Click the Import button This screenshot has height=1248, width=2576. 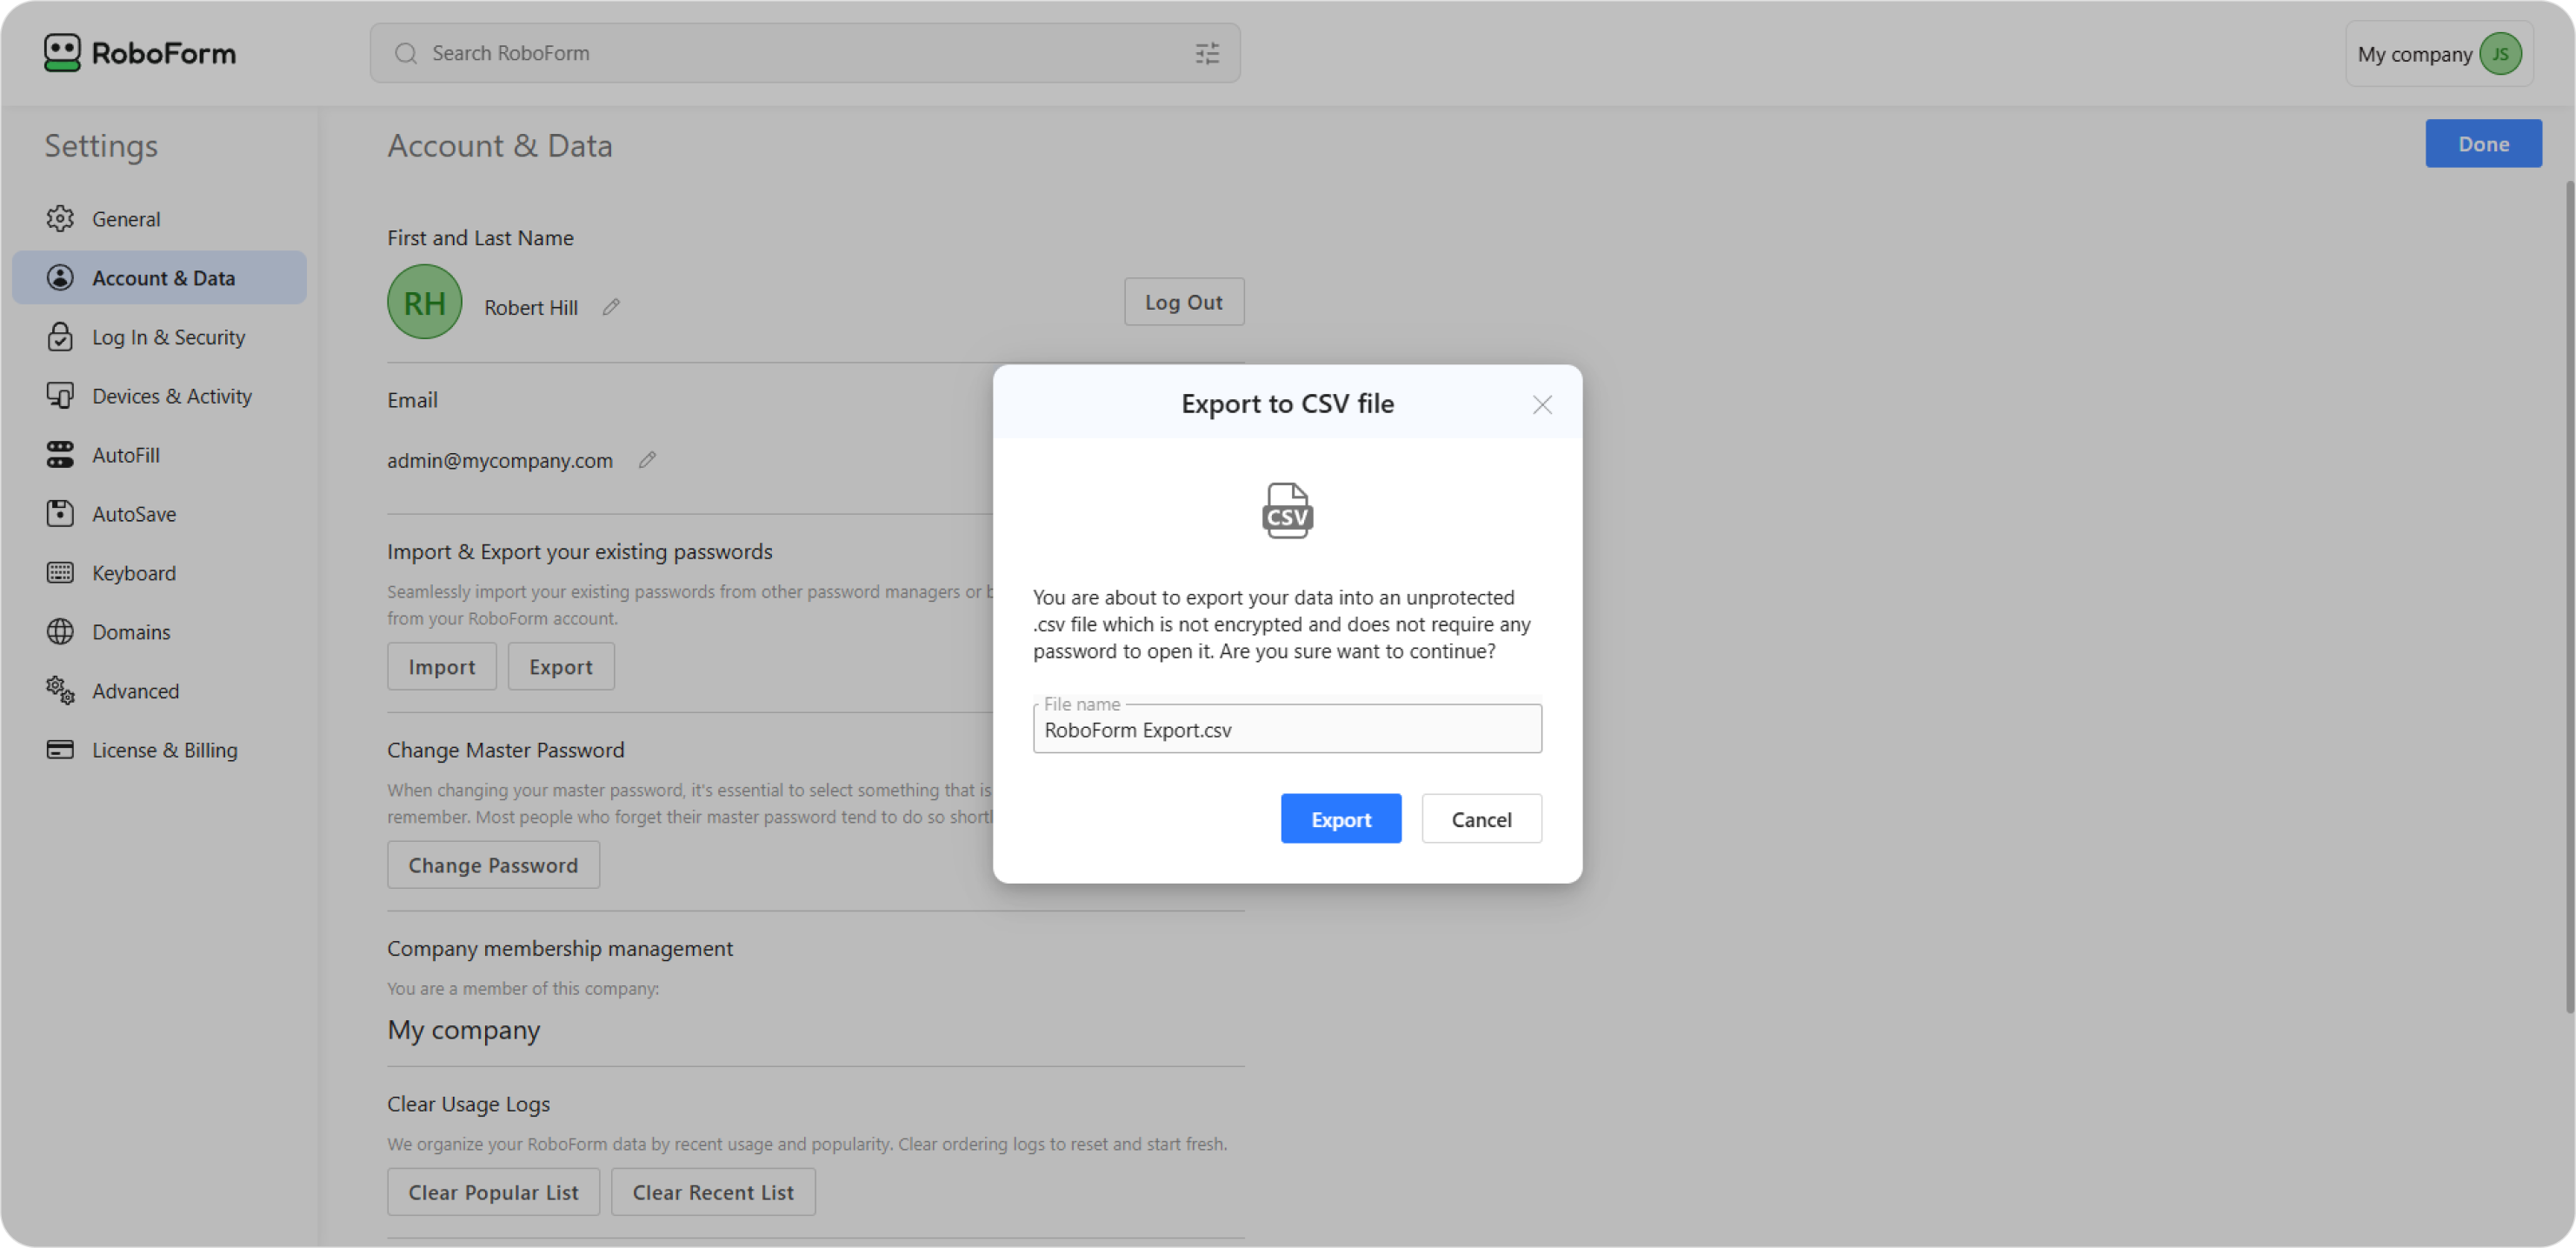442,667
